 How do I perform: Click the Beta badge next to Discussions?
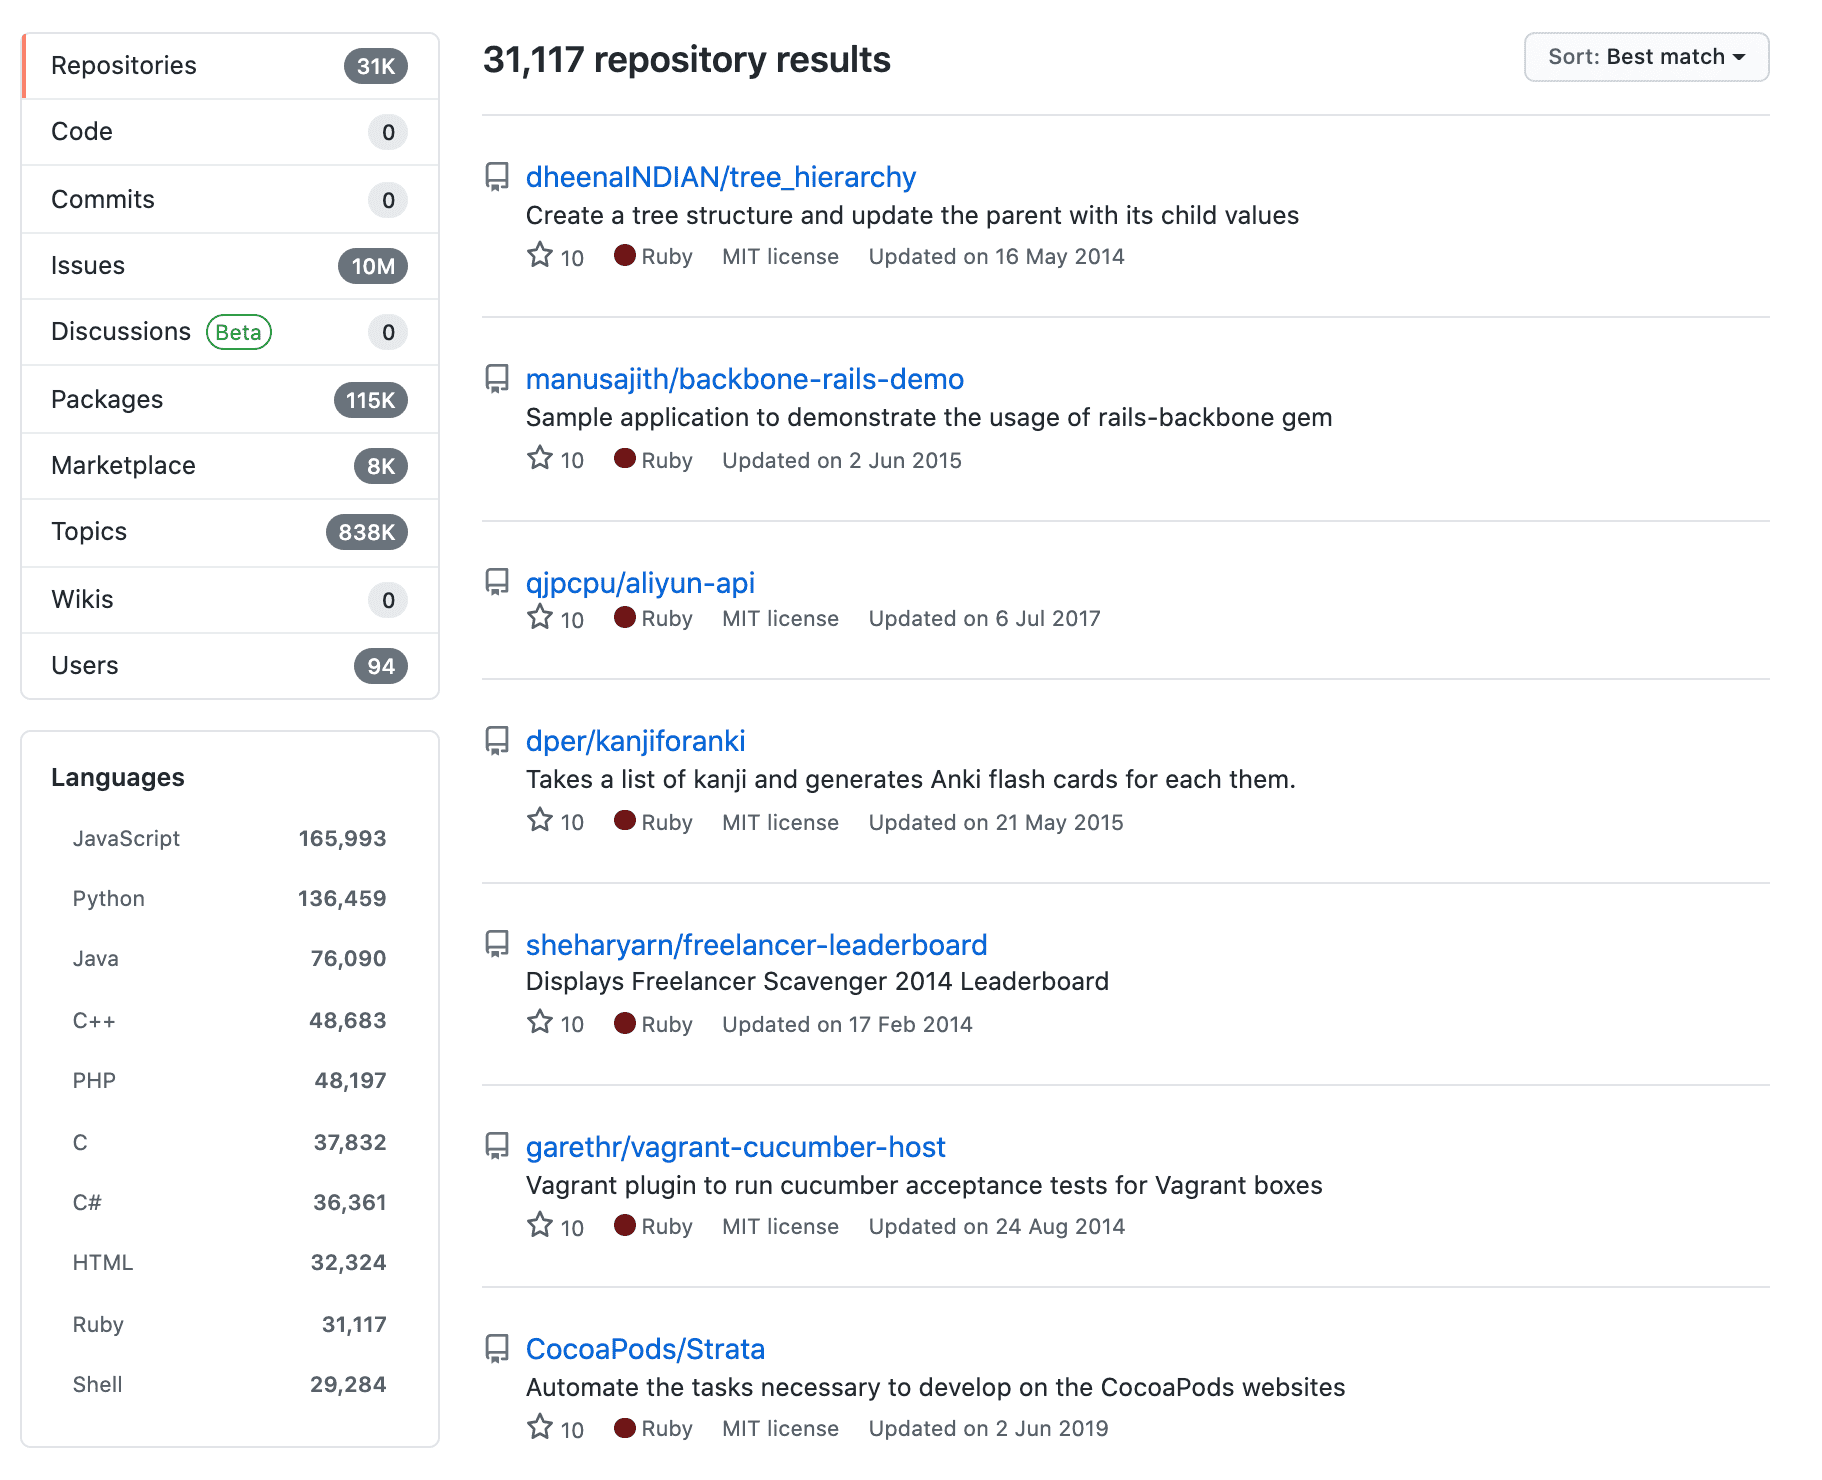tap(238, 331)
